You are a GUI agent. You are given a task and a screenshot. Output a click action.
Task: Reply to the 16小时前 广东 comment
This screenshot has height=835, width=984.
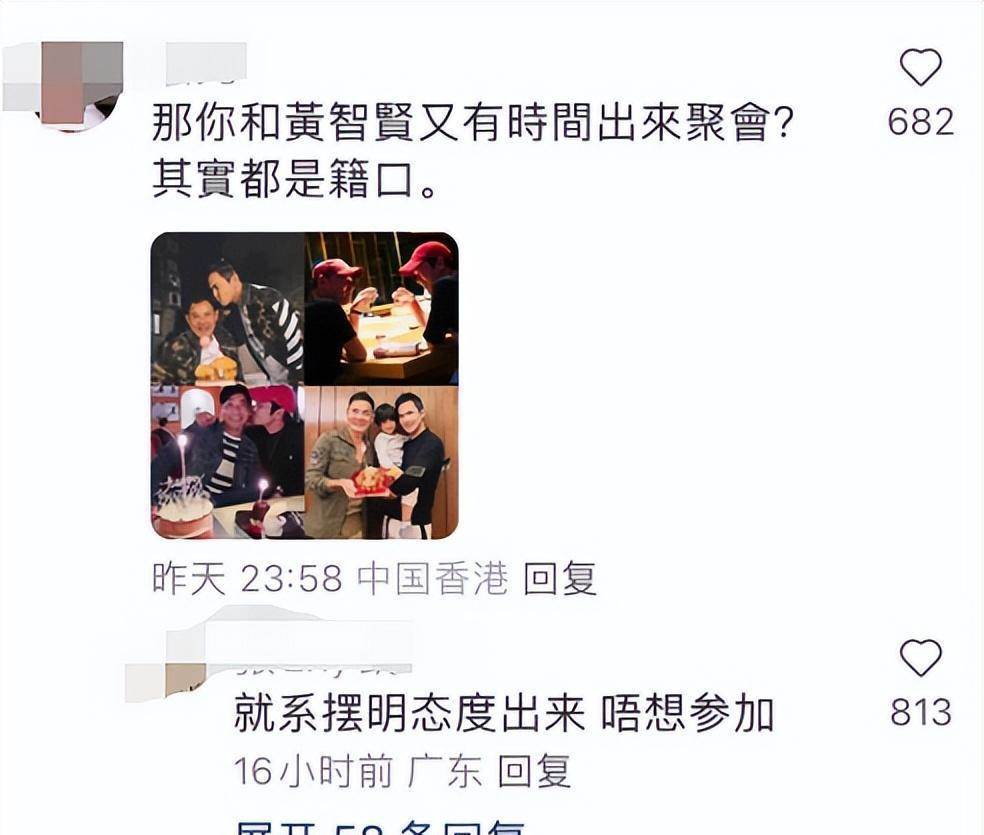[534, 771]
